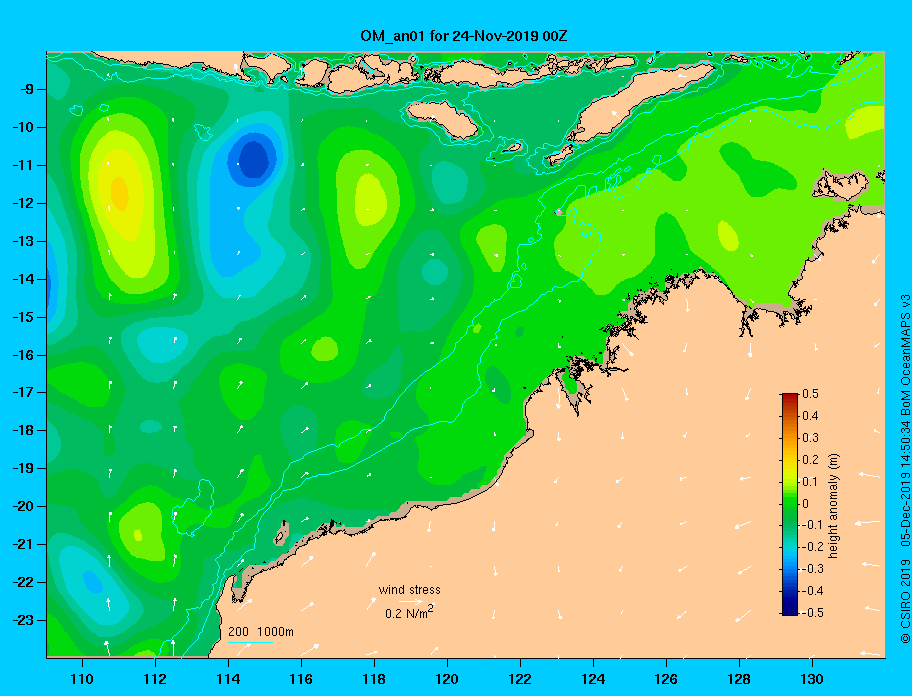
Task: Click the 0.2 value on the color scale
Action: coord(810,459)
